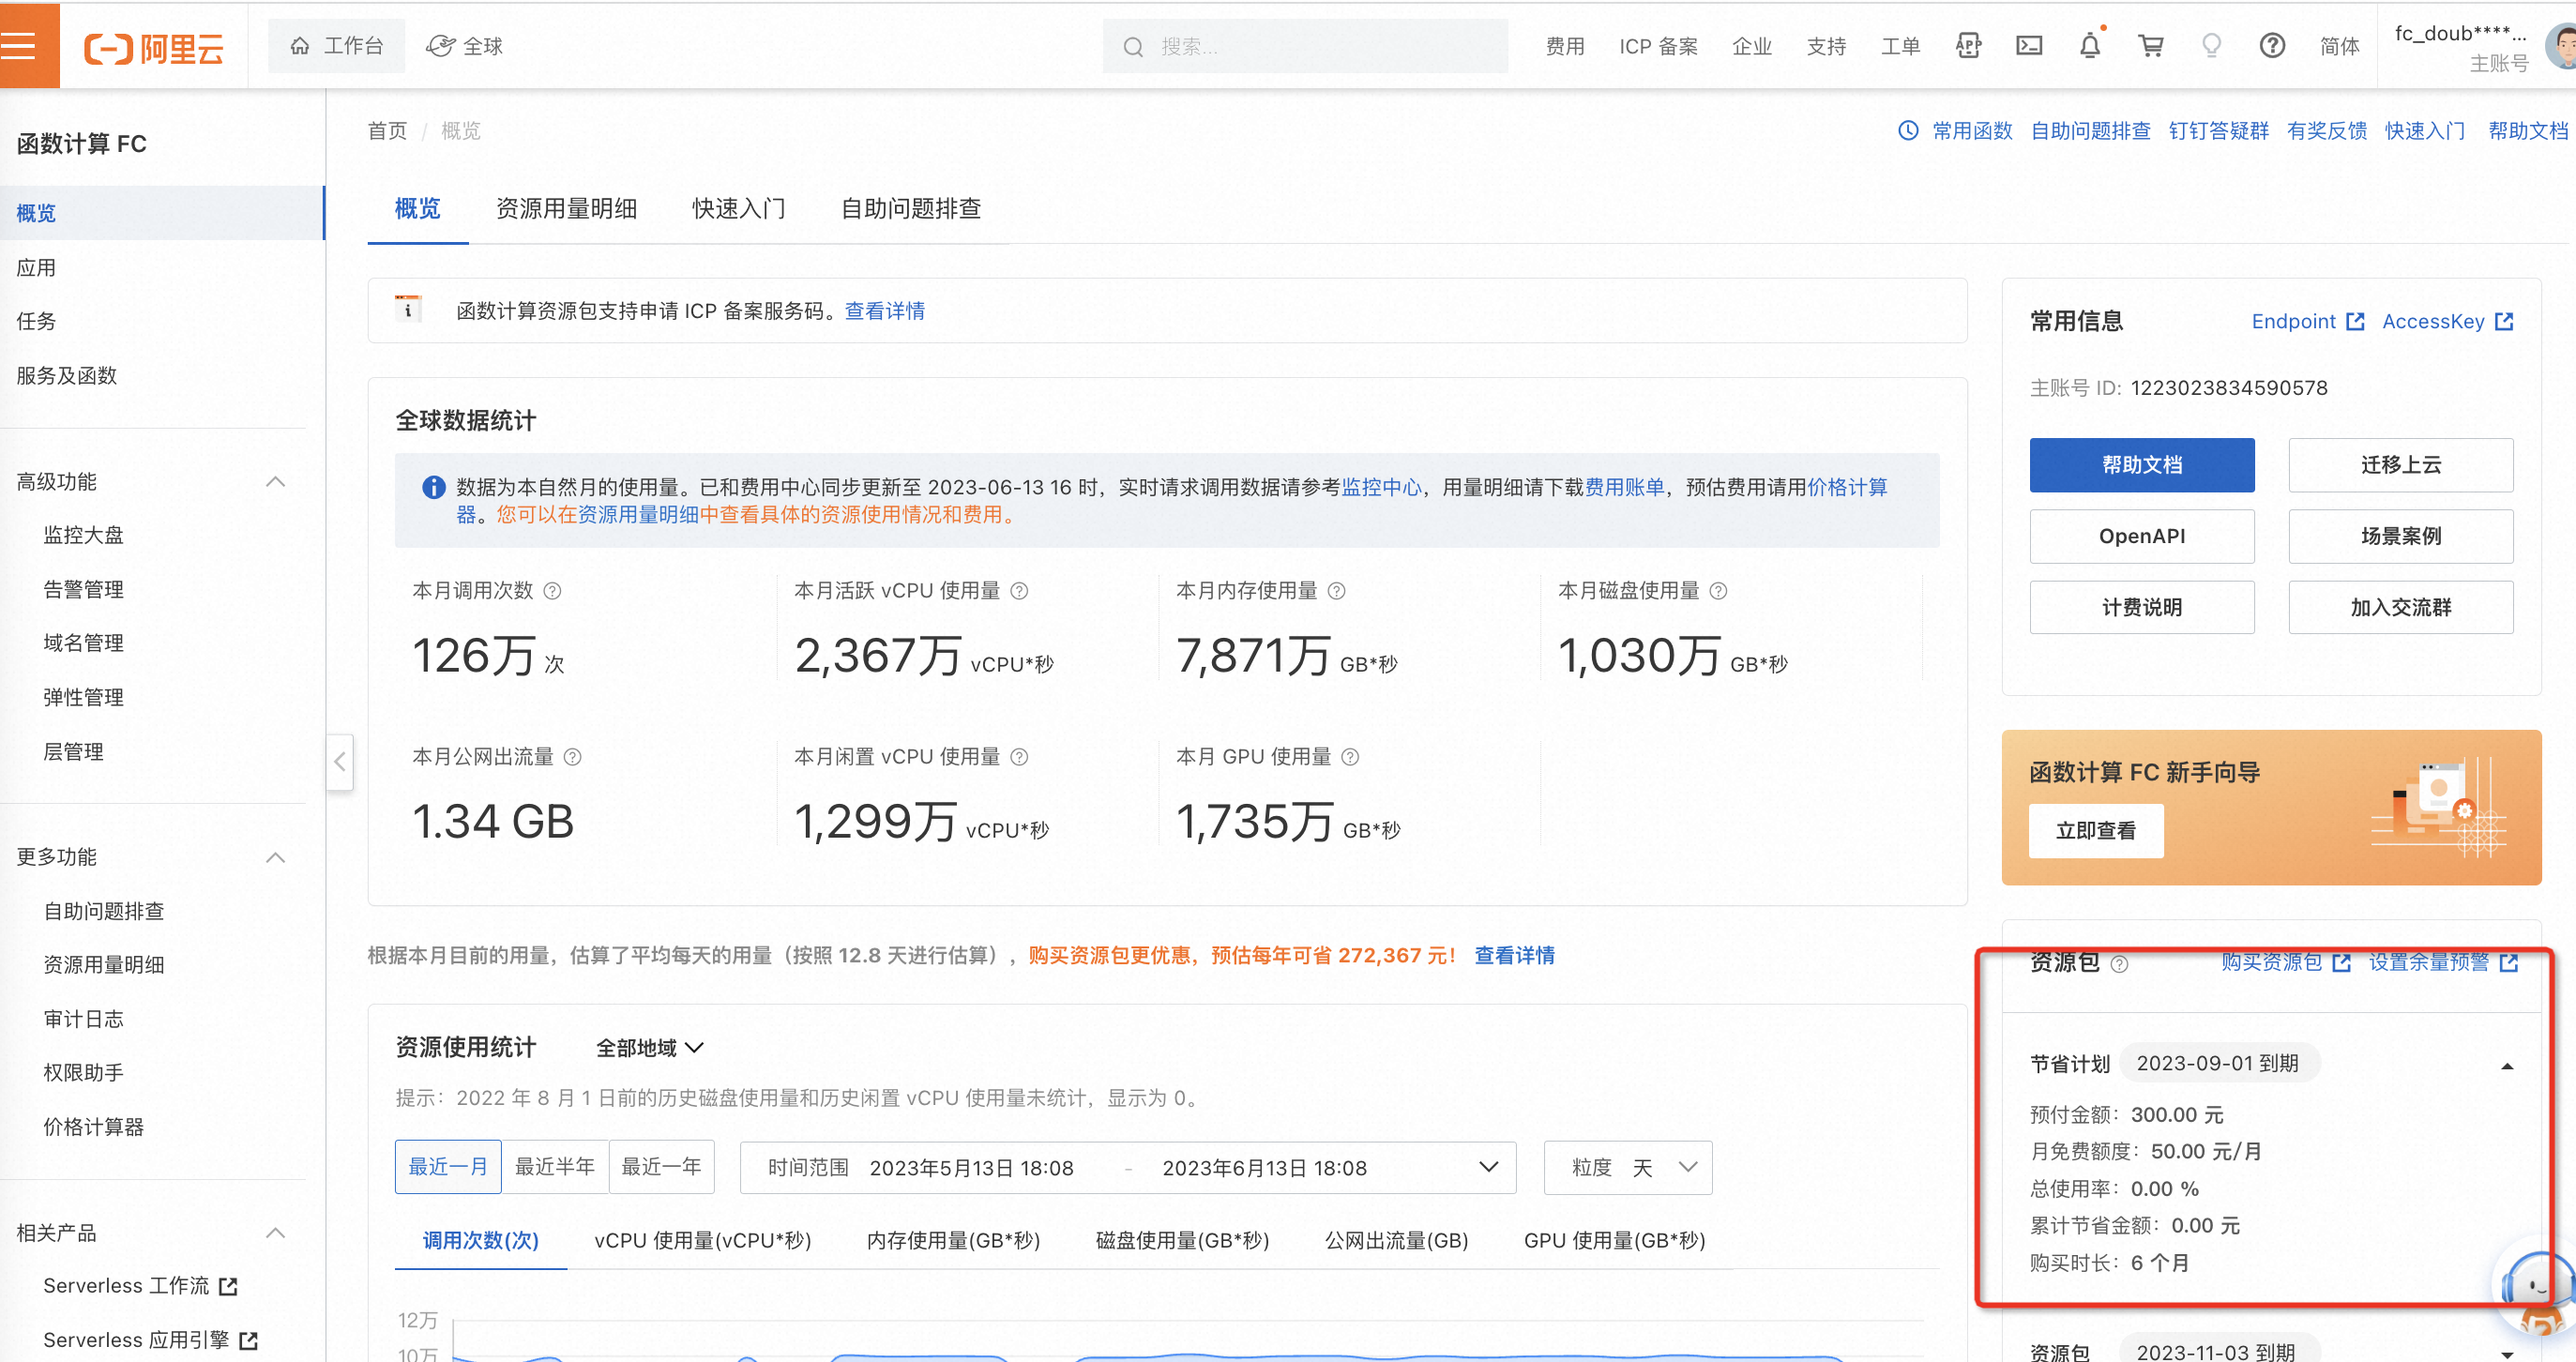2576x1362 pixels.
Task: Collapse the 高级功能 sidebar section
Action: click(x=275, y=482)
